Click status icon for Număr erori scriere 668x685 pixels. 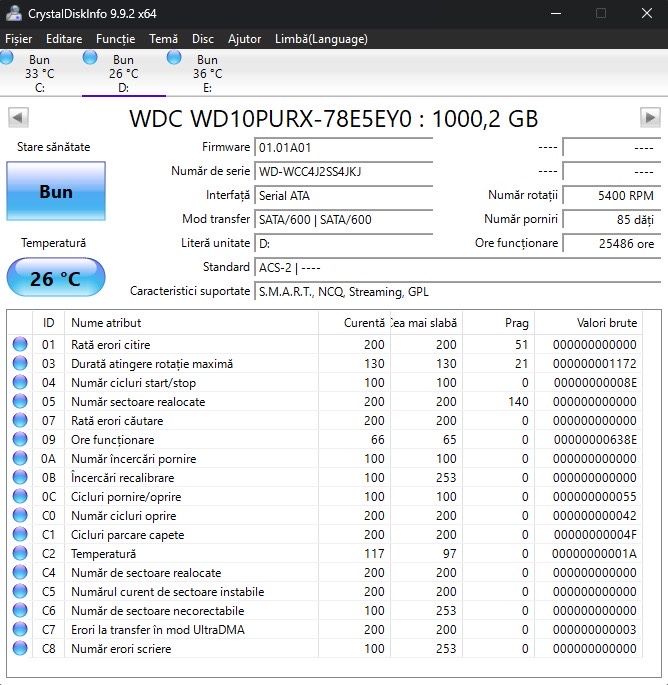click(20, 648)
